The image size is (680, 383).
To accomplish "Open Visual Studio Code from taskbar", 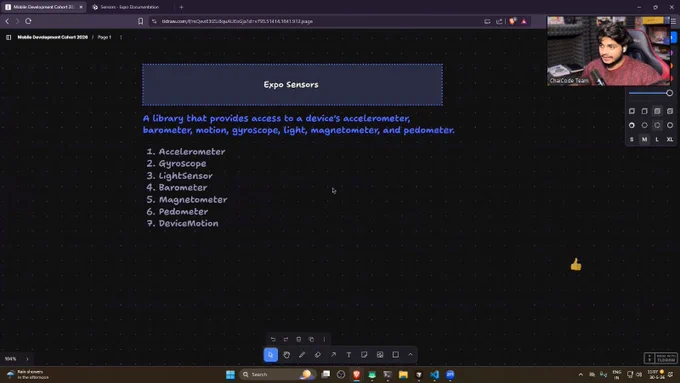I will click(x=435, y=374).
